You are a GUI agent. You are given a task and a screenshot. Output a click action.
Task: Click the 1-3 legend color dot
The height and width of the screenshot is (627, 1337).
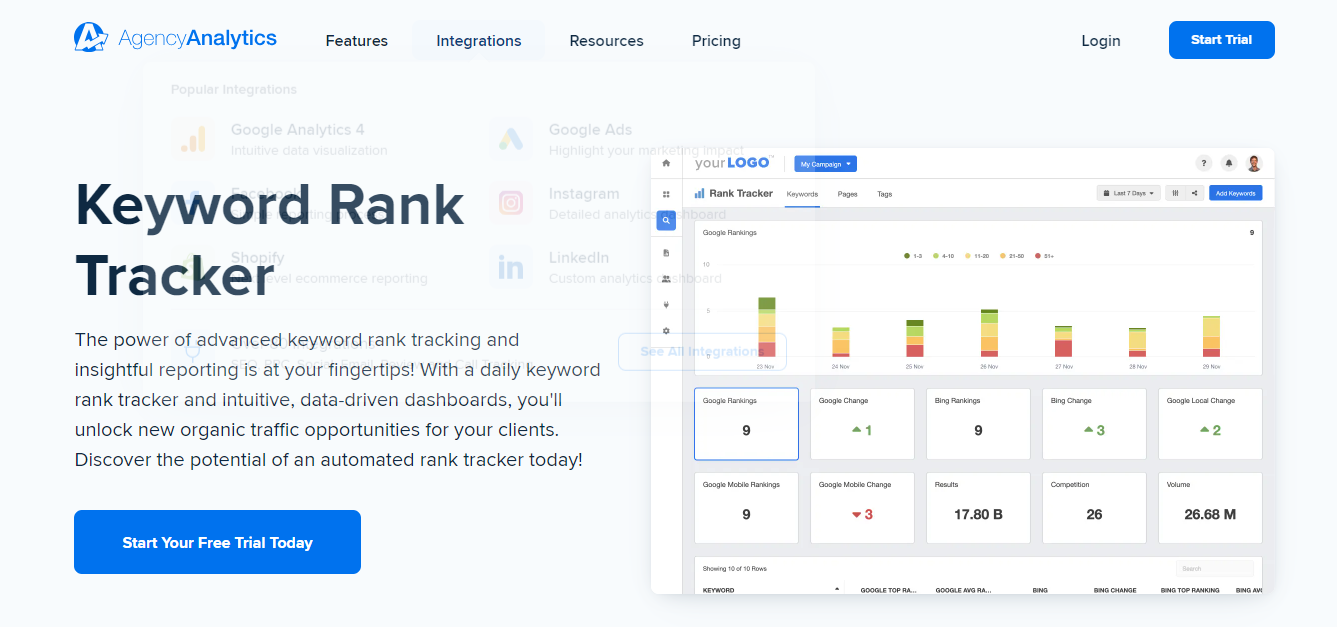tap(906, 256)
